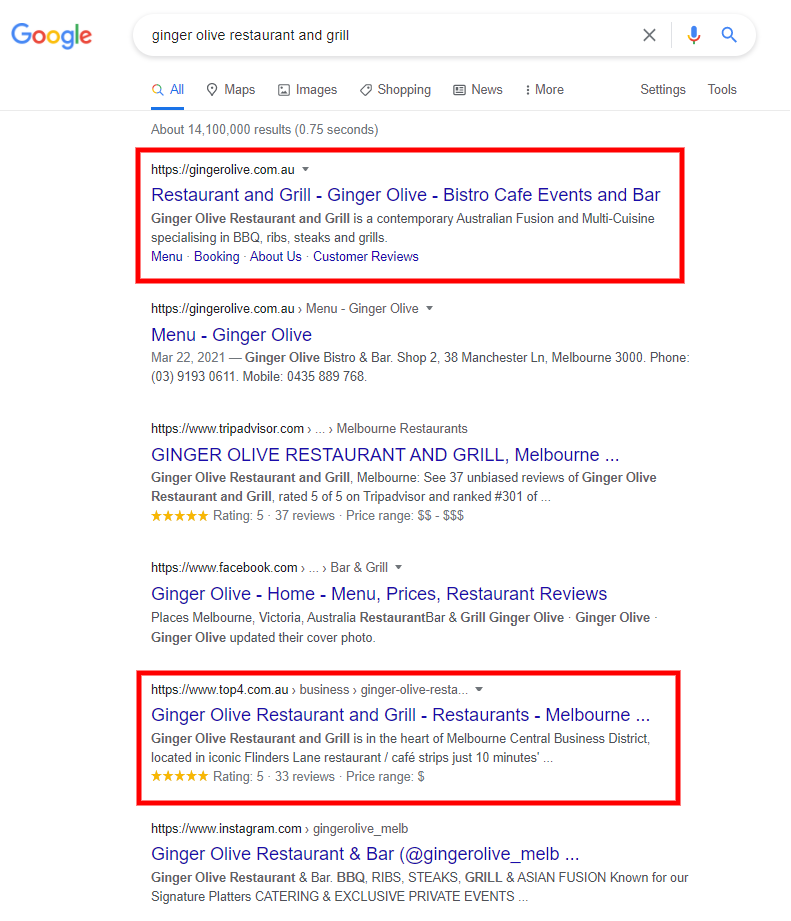791x921 pixels.
Task: Switch to the Images tab
Action: (x=307, y=90)
